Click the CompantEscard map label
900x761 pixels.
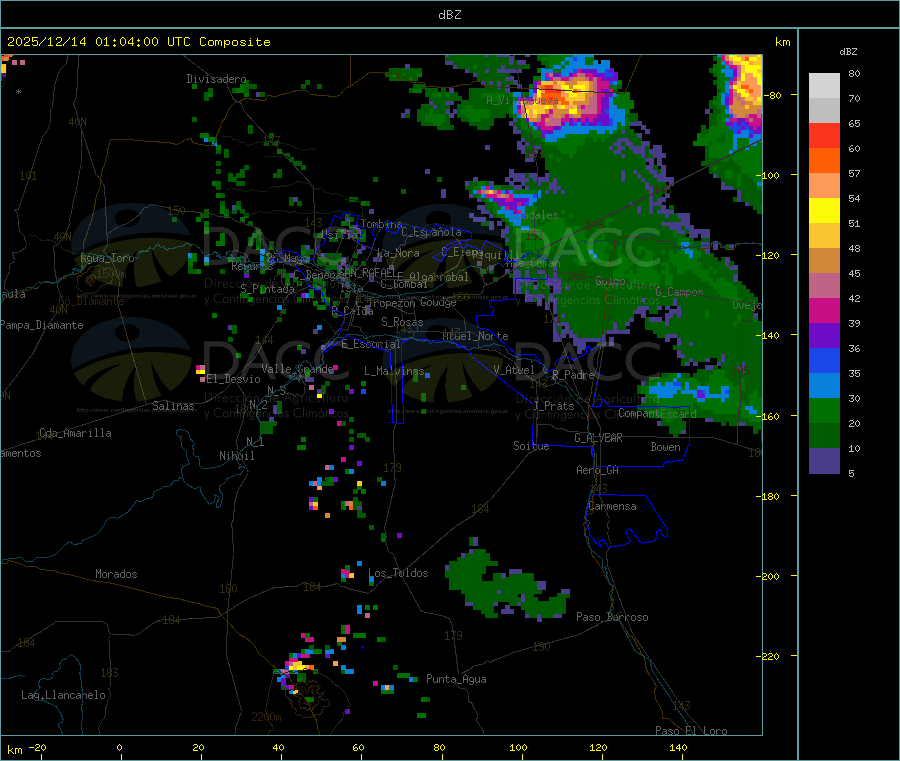[657, 413]
